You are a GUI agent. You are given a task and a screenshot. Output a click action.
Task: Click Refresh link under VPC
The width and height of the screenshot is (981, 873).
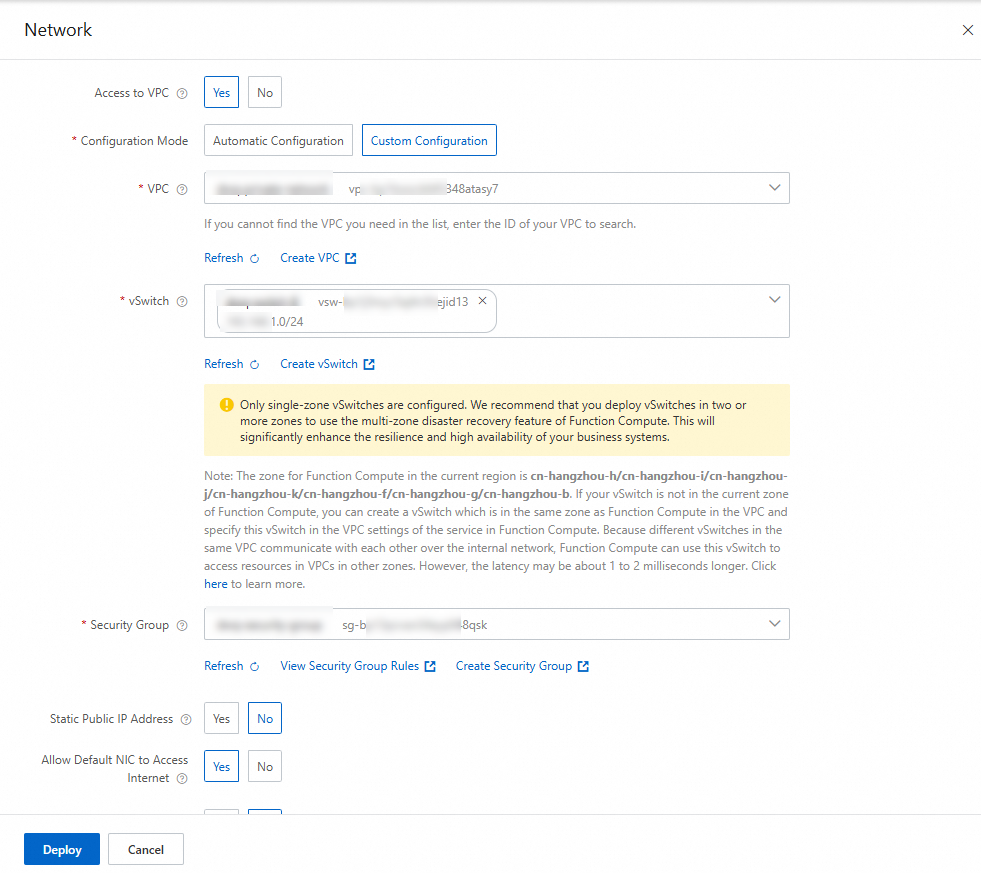click(x=223, y=258)
